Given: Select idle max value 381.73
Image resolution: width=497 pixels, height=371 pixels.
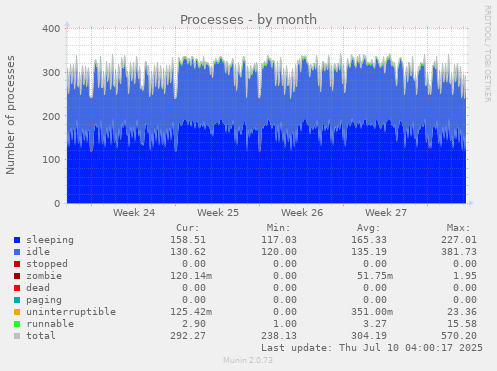Looking at the screenshot, I should coord(459,252).
